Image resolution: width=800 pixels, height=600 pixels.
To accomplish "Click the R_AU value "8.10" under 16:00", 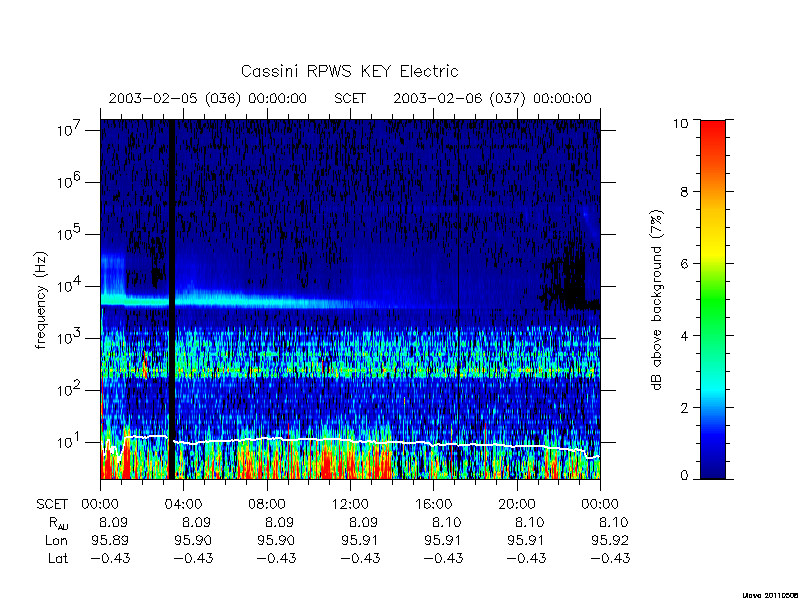I will click(x=446, y=522).
